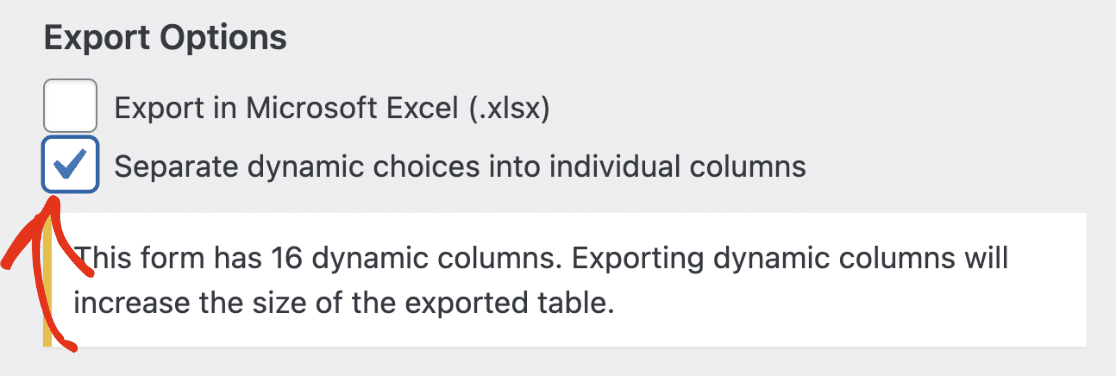Click the words 'This form has' in the notice
1116x376 pixels.
click(167, 258)
